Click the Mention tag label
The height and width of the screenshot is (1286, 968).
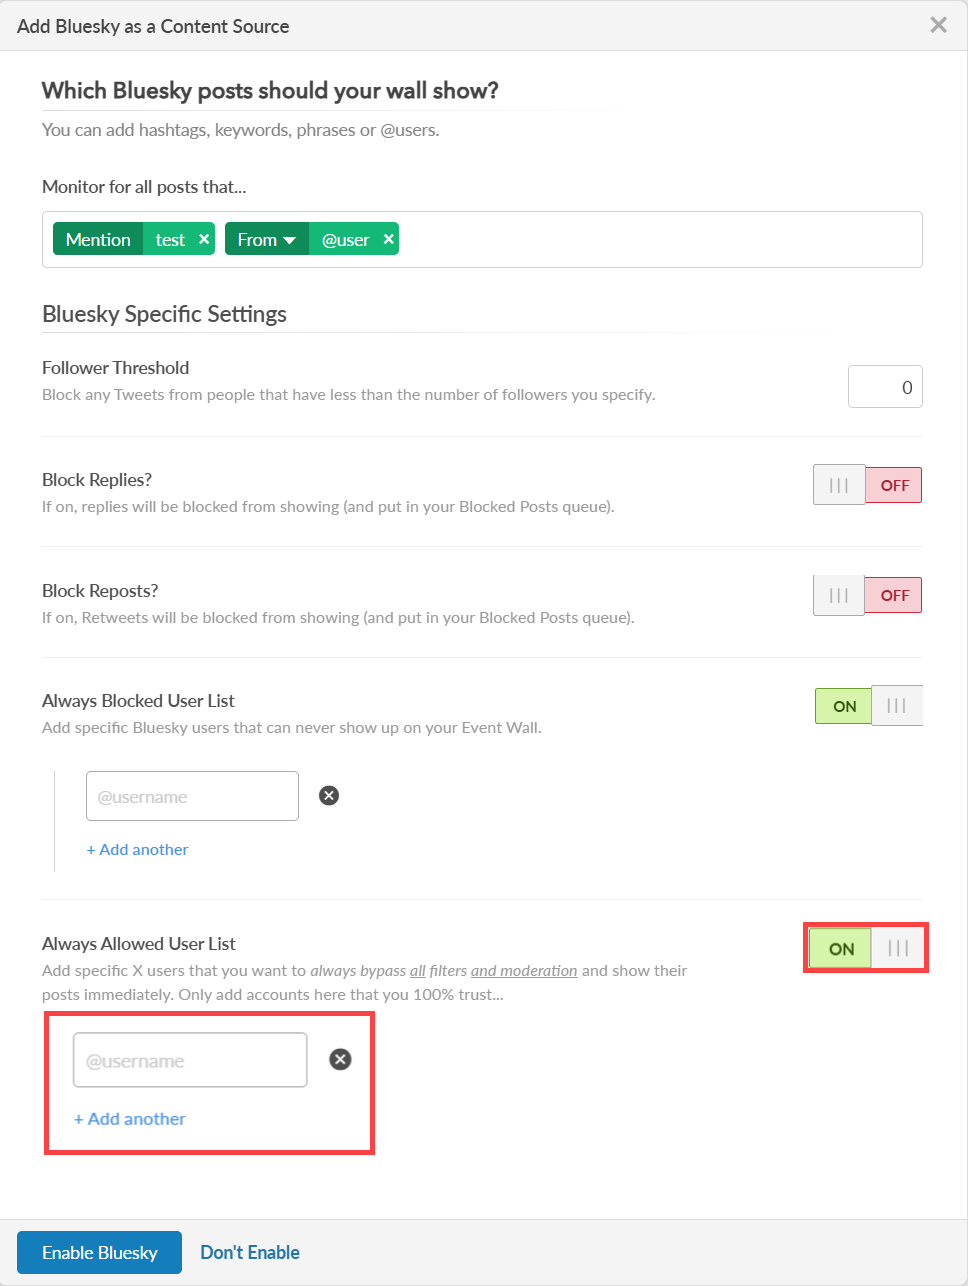click(x=98, y=239)
